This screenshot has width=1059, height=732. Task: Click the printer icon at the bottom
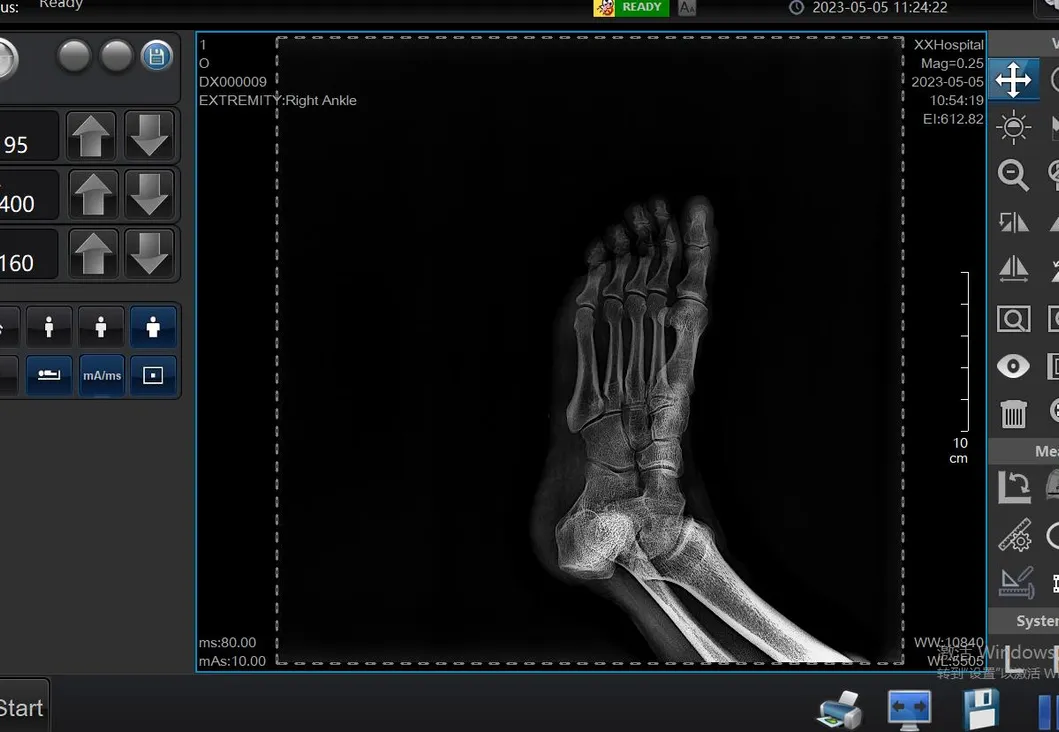[838, 708]
